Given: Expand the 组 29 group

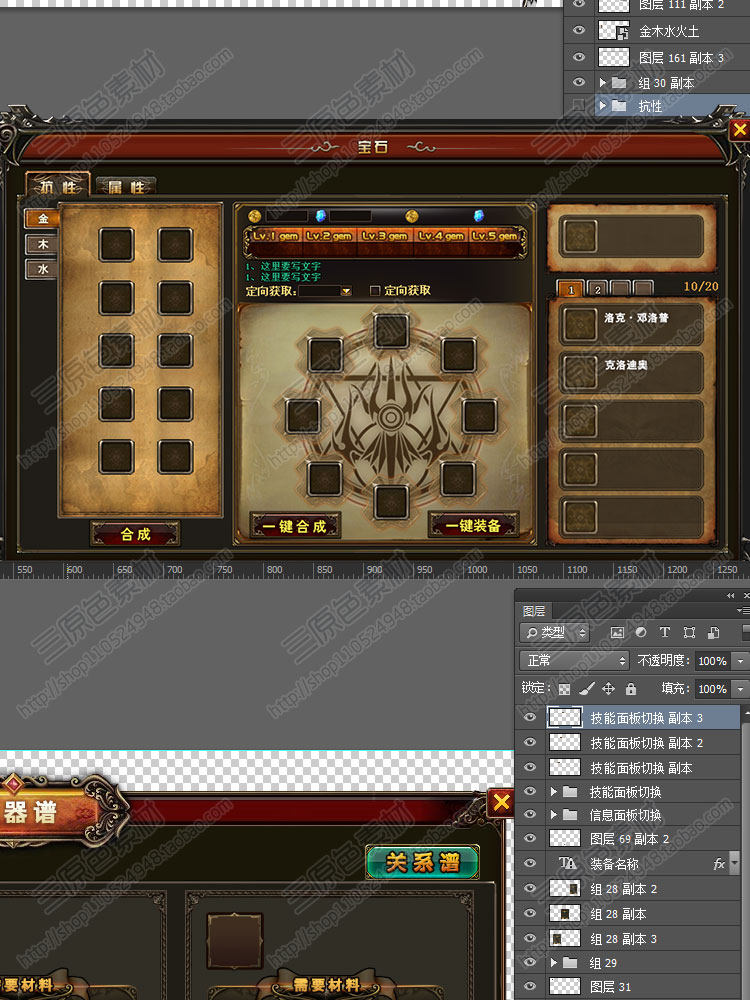Looking at the screenshot, I should [x=554, y=962].
